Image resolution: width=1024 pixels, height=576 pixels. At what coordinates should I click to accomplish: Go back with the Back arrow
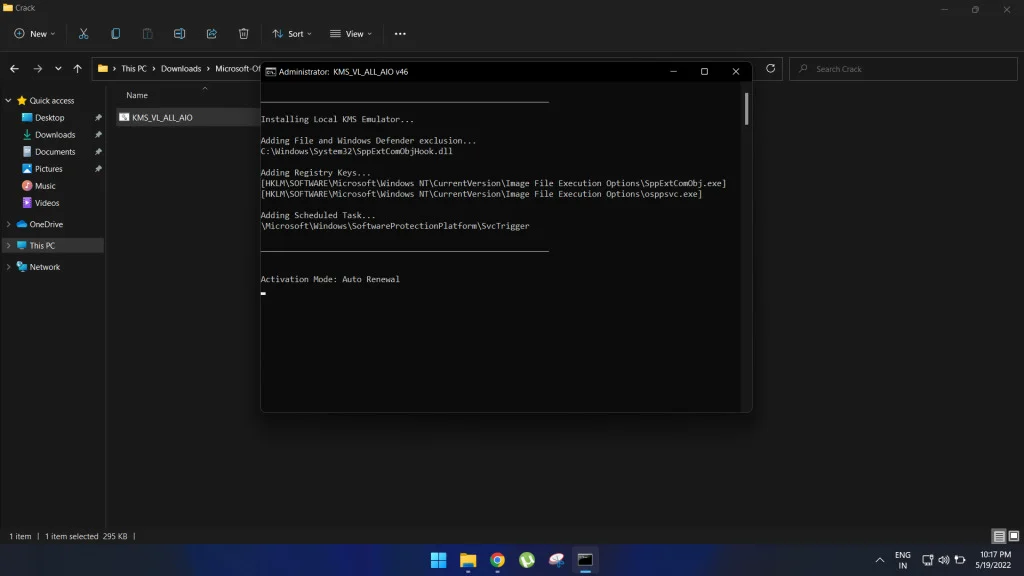coord(14,69)
